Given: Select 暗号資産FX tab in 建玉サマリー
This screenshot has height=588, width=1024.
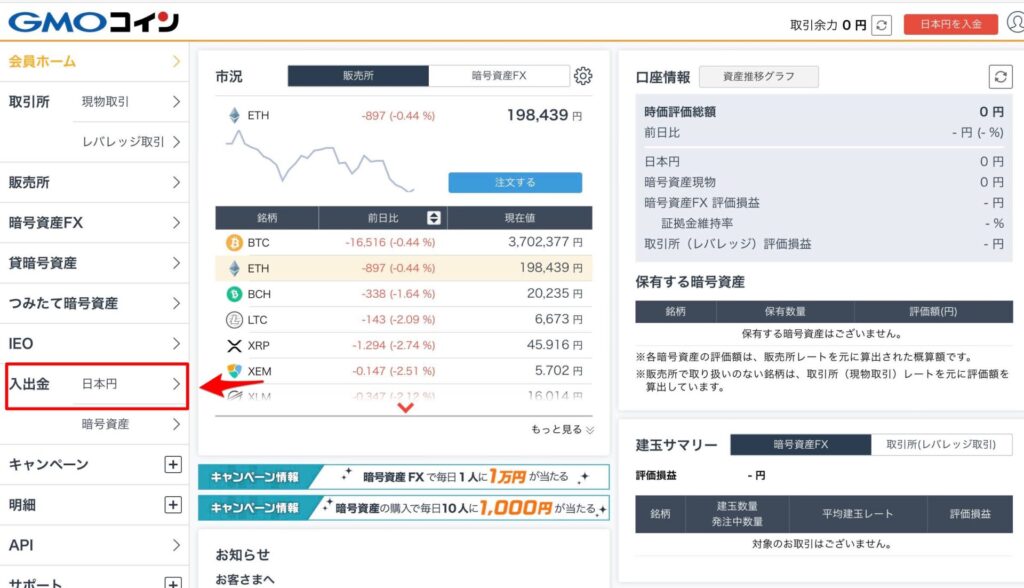Looking at the screenshot, I should (x=801, y=444).
